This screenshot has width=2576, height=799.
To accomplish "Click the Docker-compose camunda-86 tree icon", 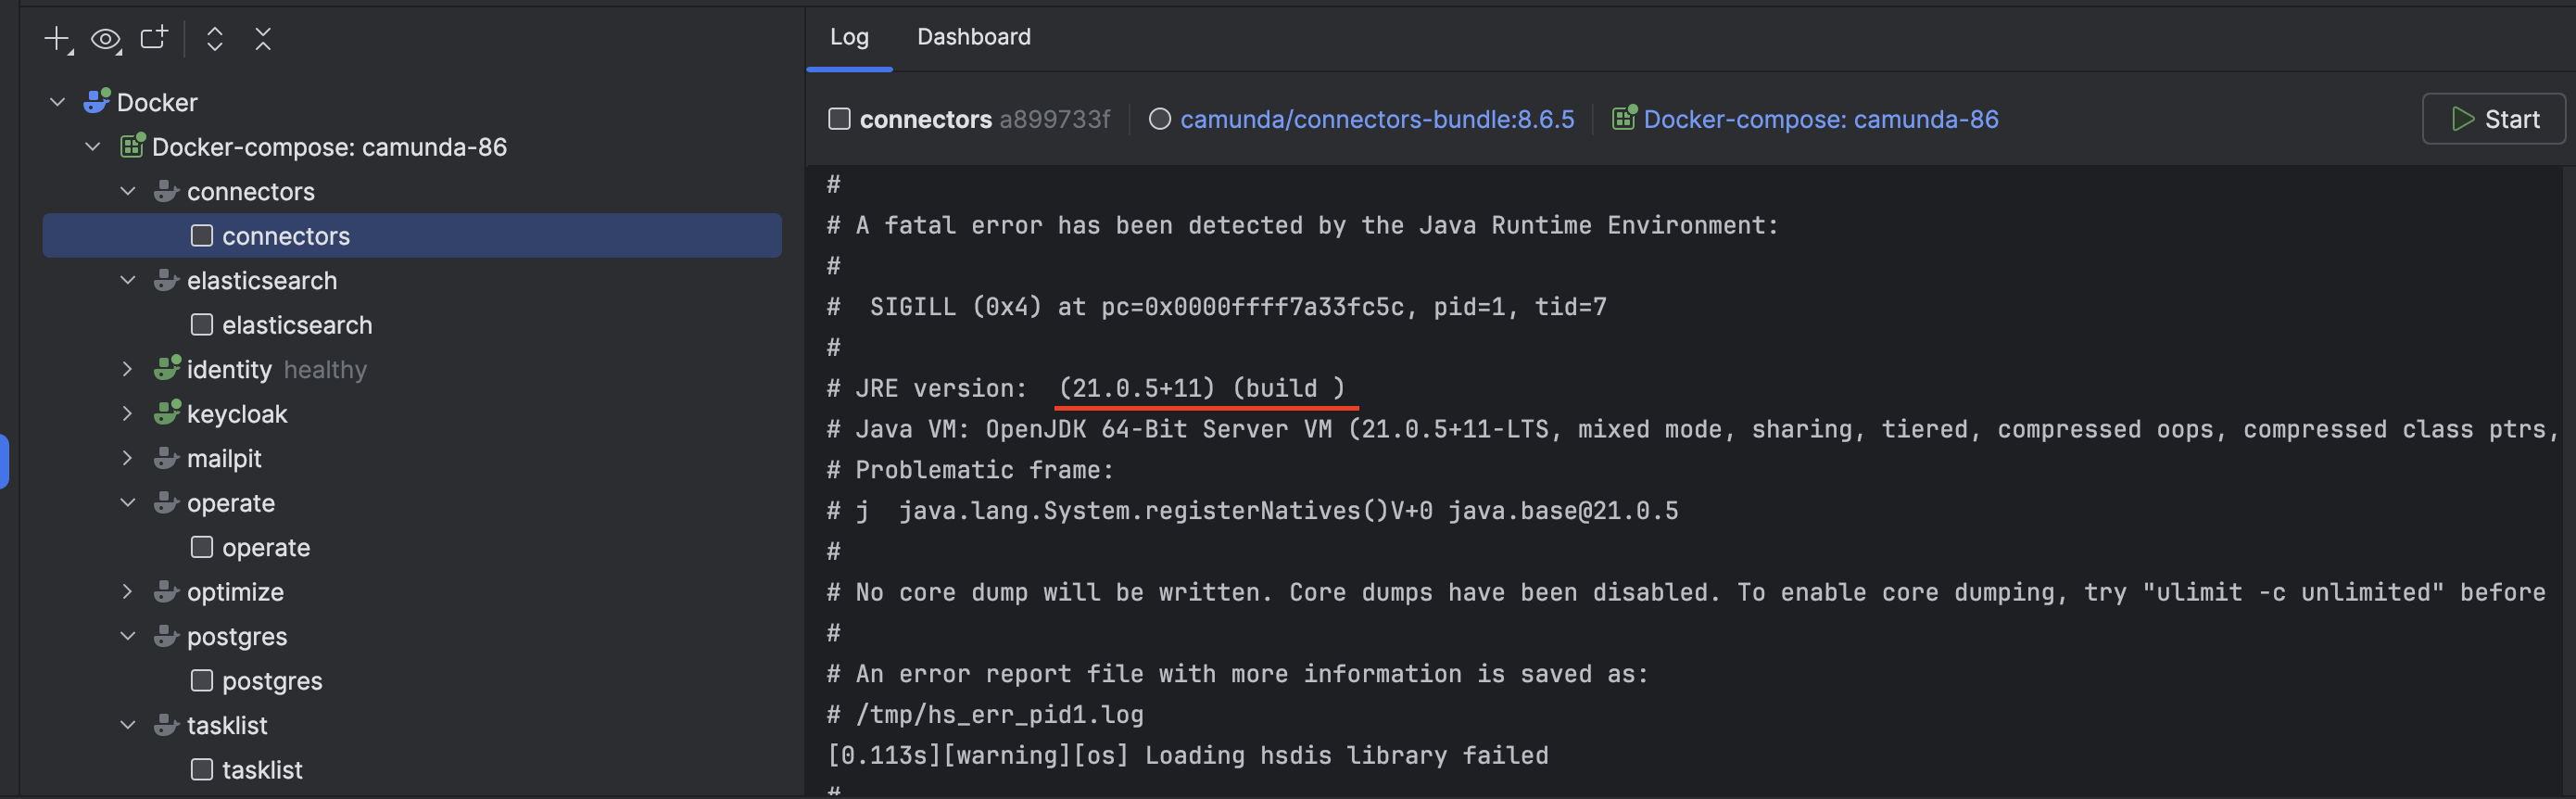I will [132, 146].
